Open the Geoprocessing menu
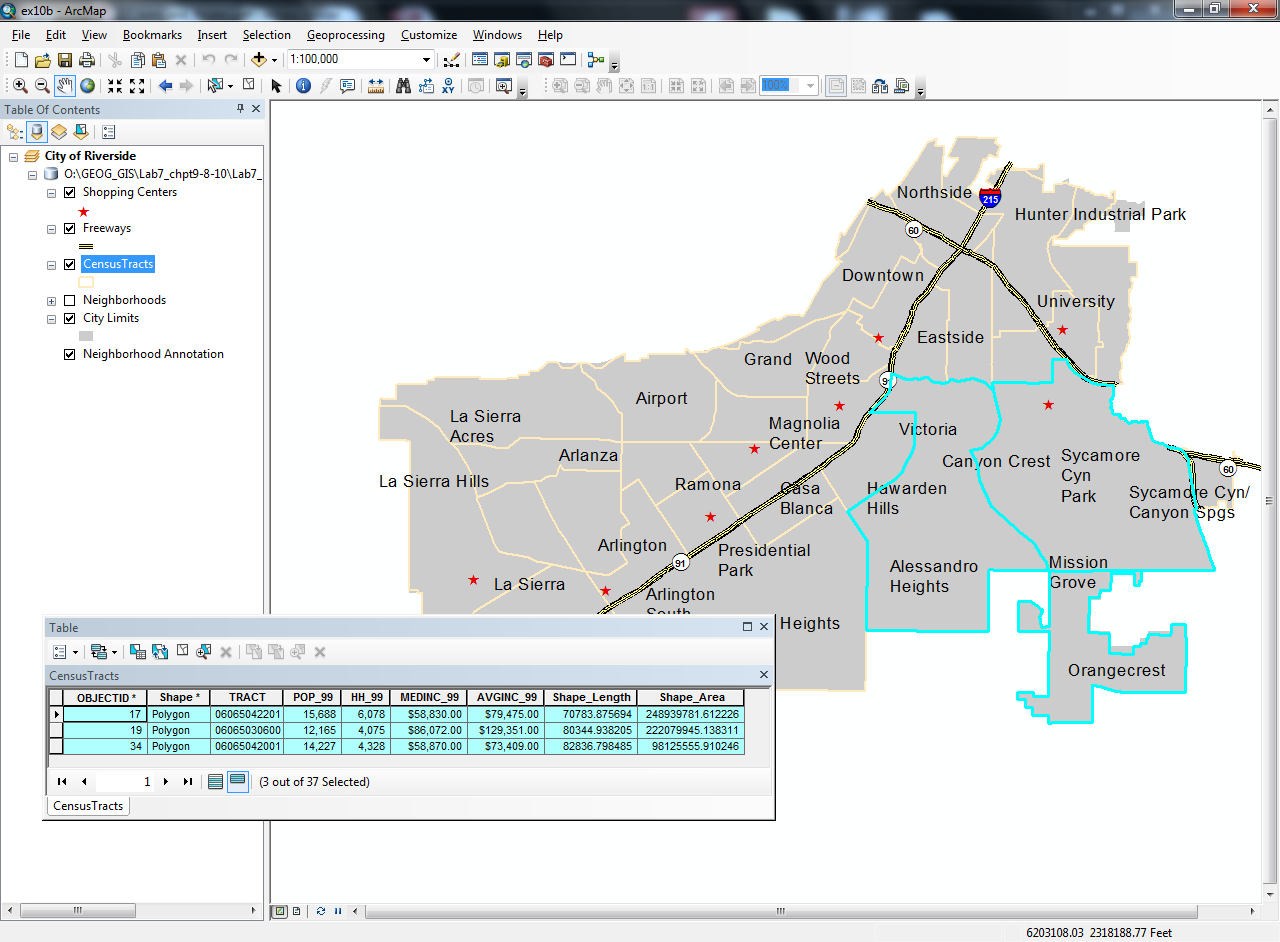 (345, 35)
